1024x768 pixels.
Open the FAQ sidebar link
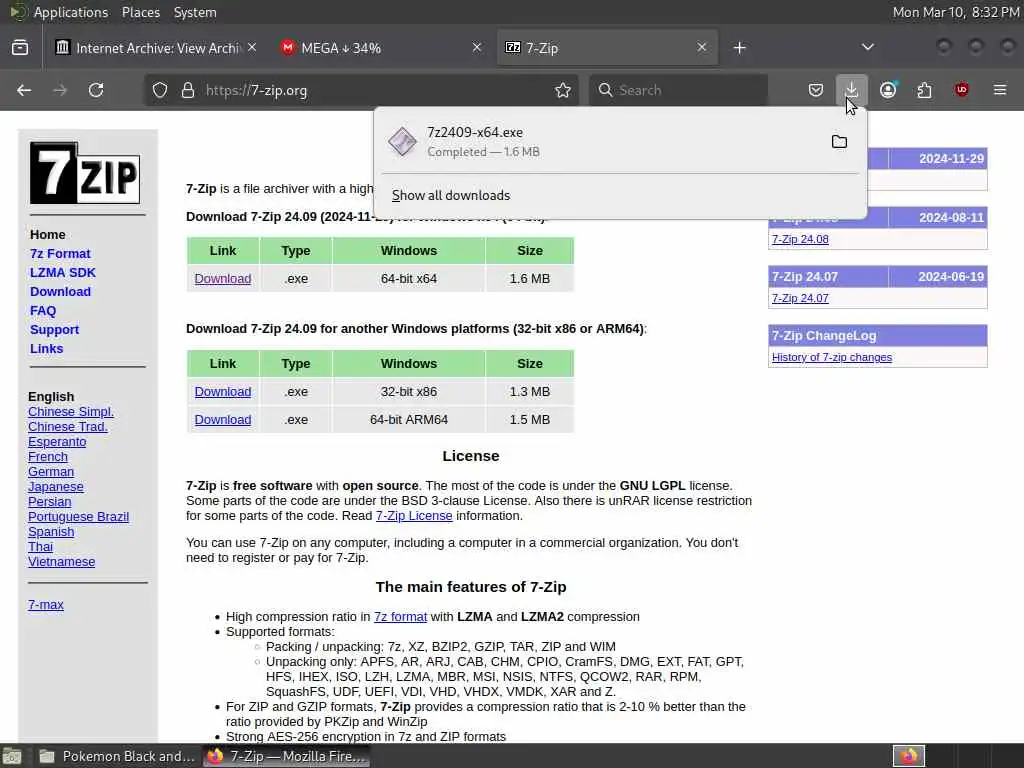pyautogui.click(x=43, y=311)
